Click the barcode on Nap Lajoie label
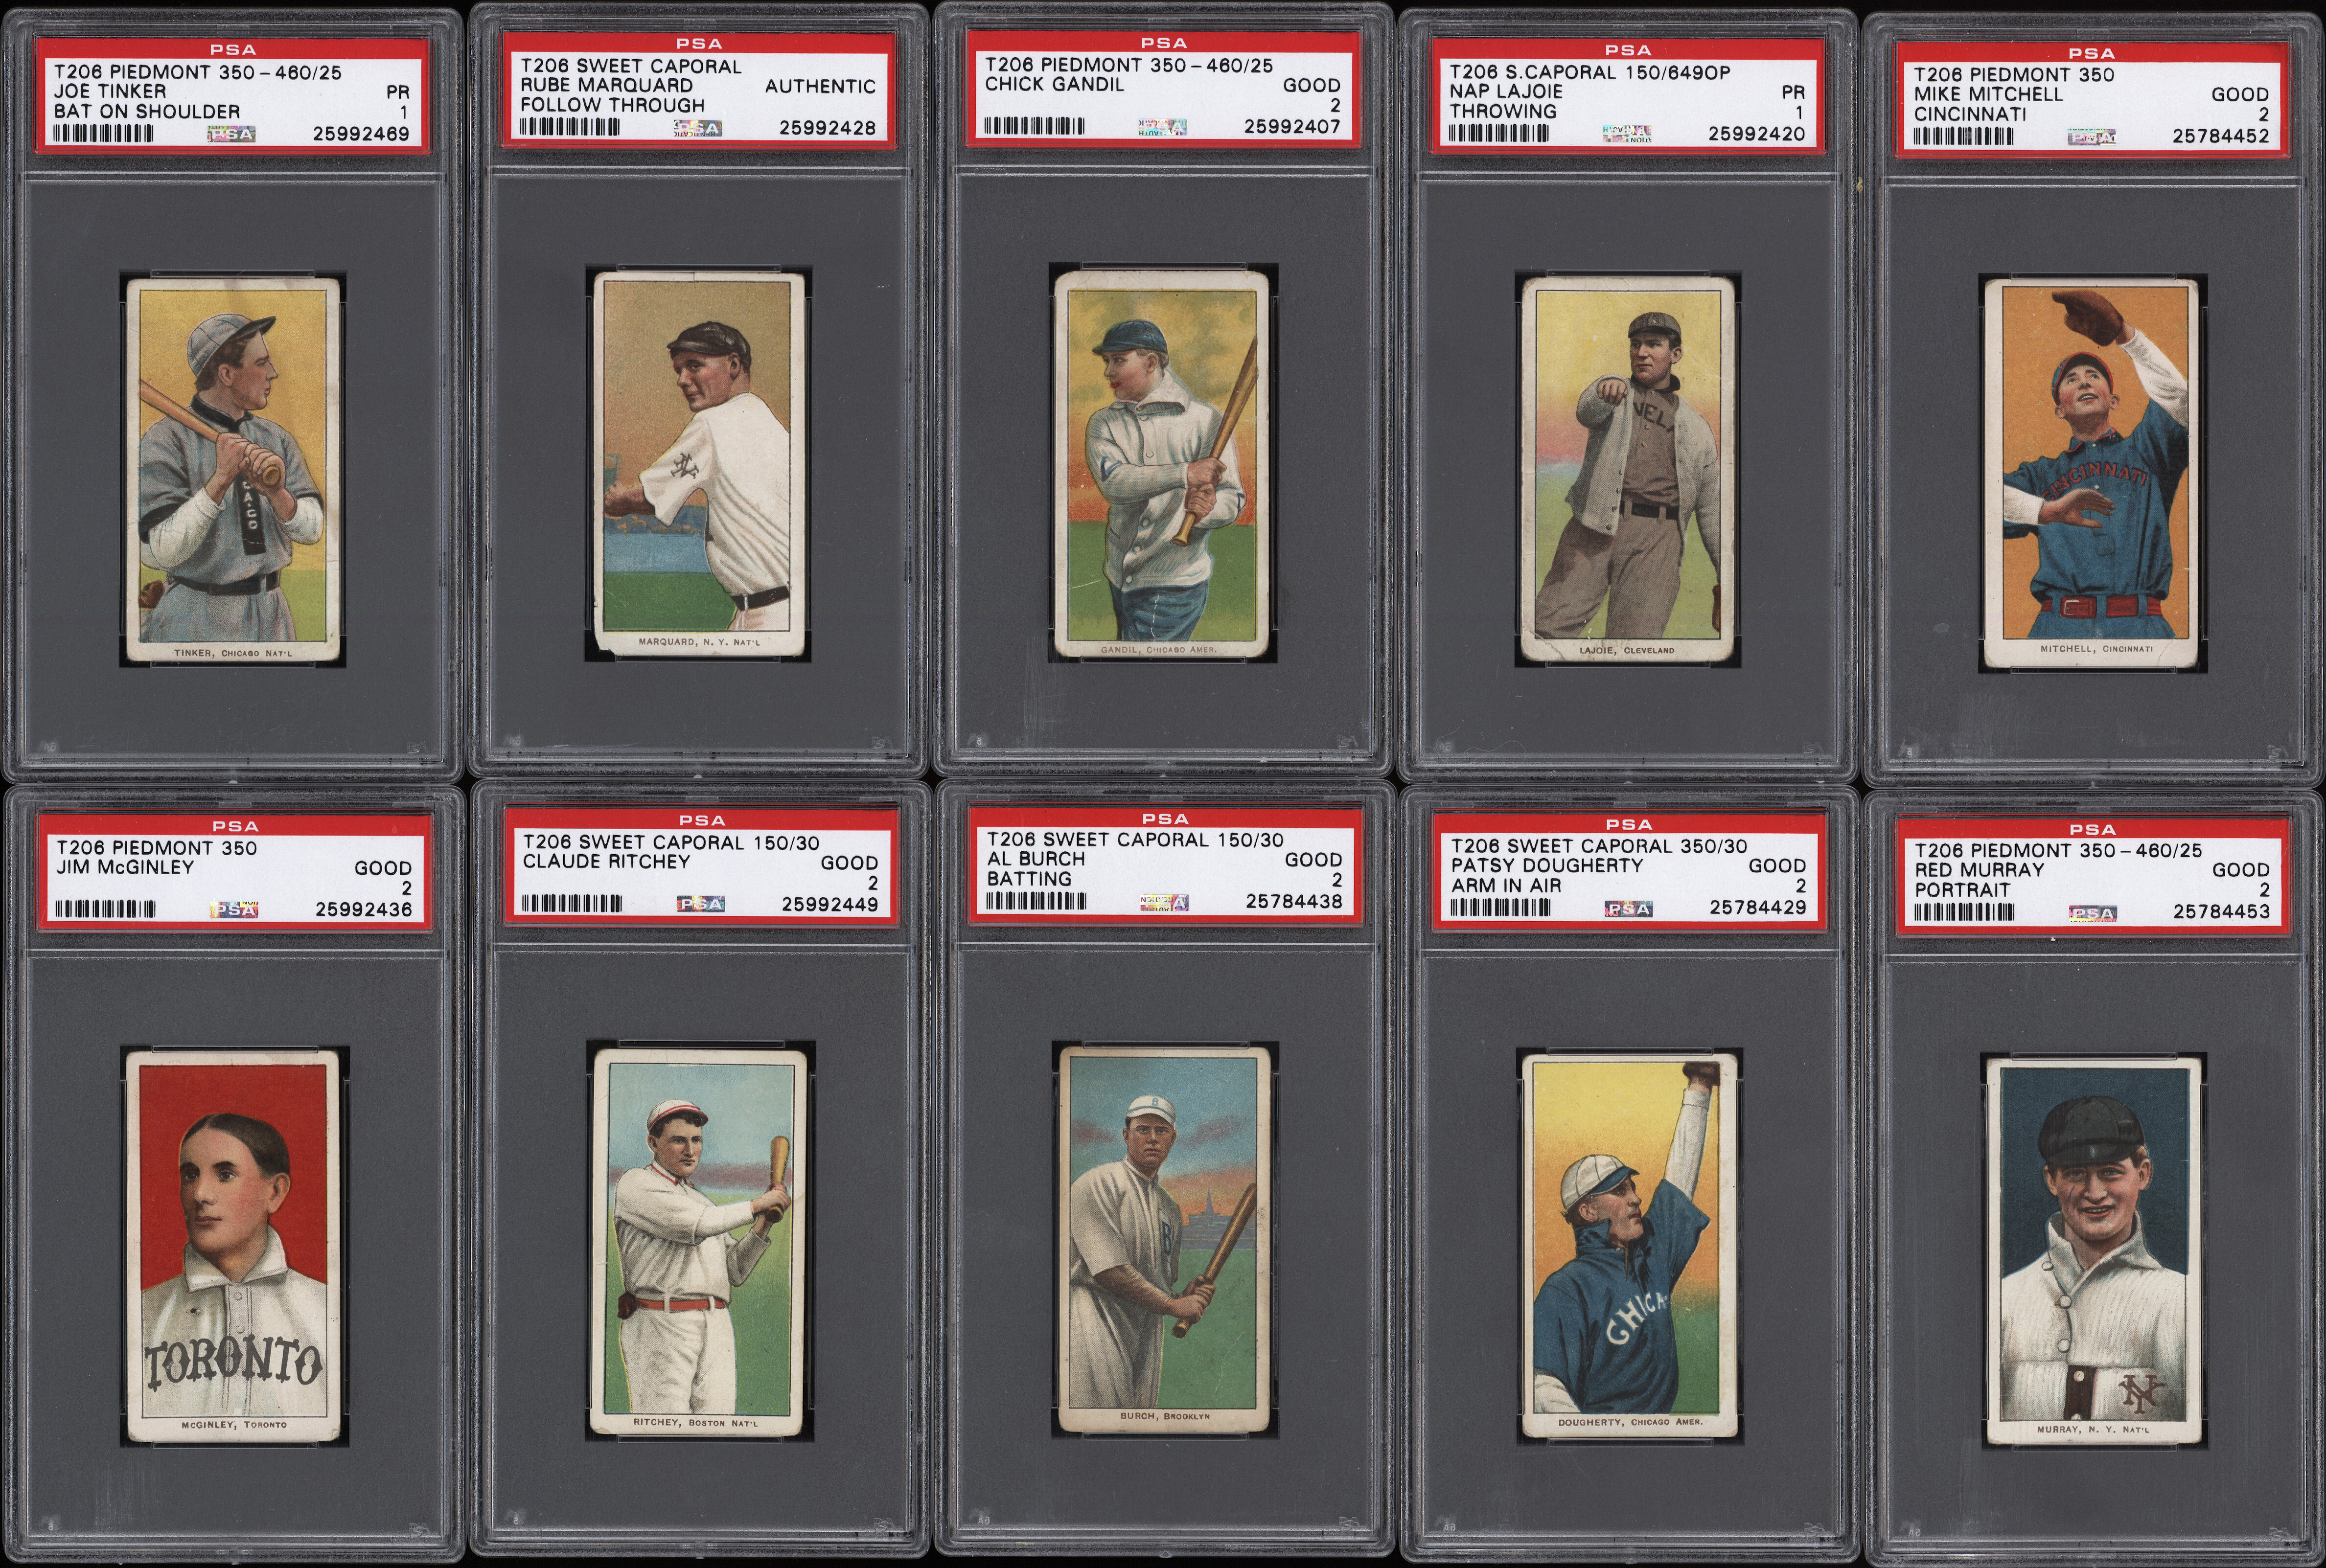This screenshot has width=2326, height=1568. click(1499, 134)
